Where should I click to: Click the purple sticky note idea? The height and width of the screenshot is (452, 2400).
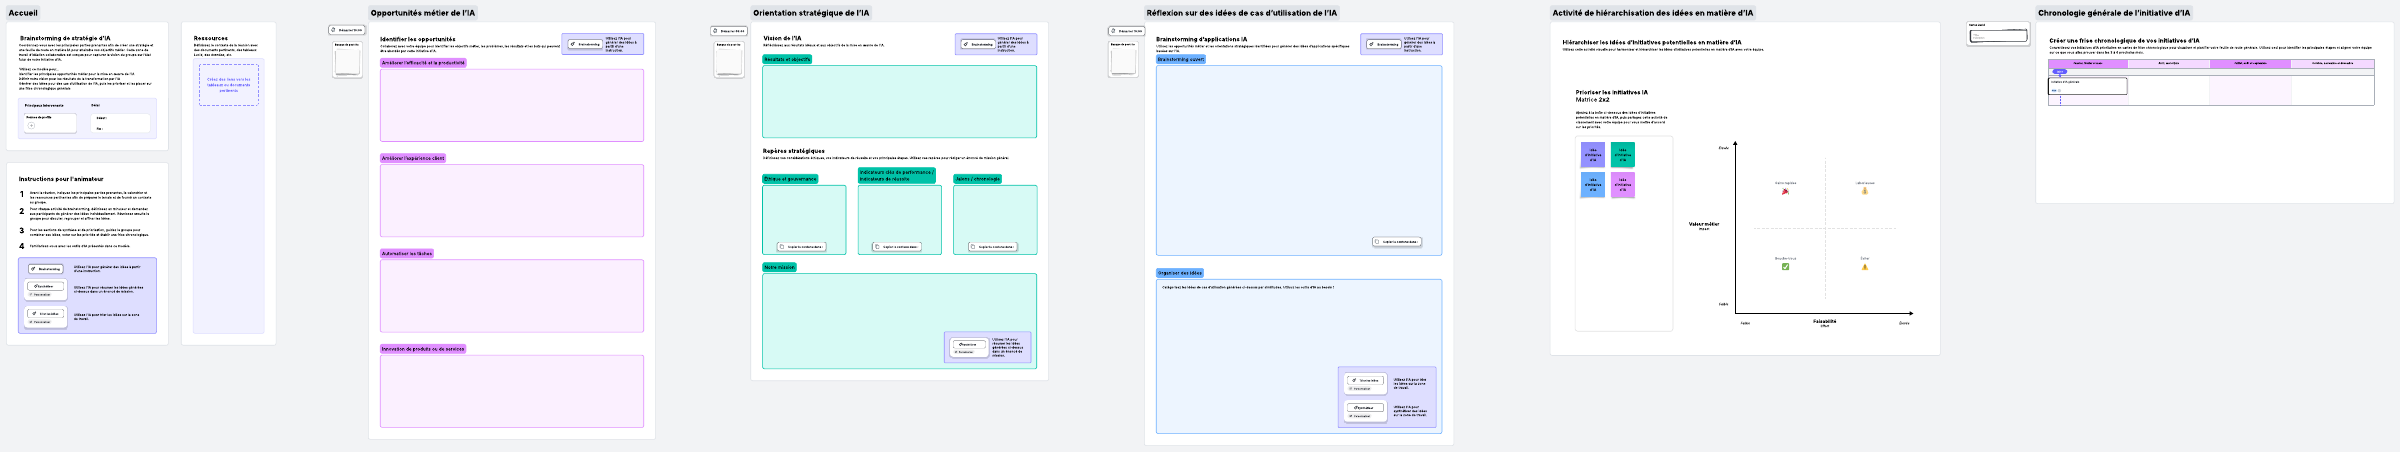(1592, 155)
